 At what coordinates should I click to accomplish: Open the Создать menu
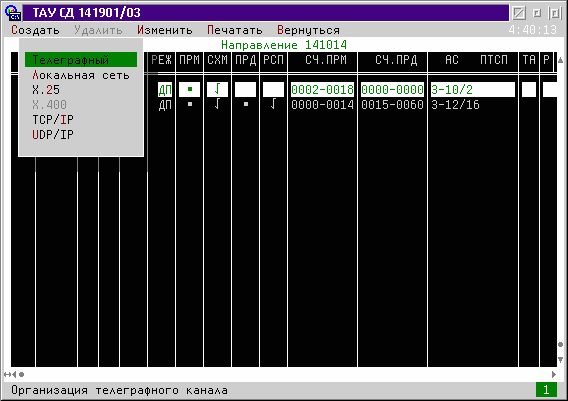[x=35, y=30]
